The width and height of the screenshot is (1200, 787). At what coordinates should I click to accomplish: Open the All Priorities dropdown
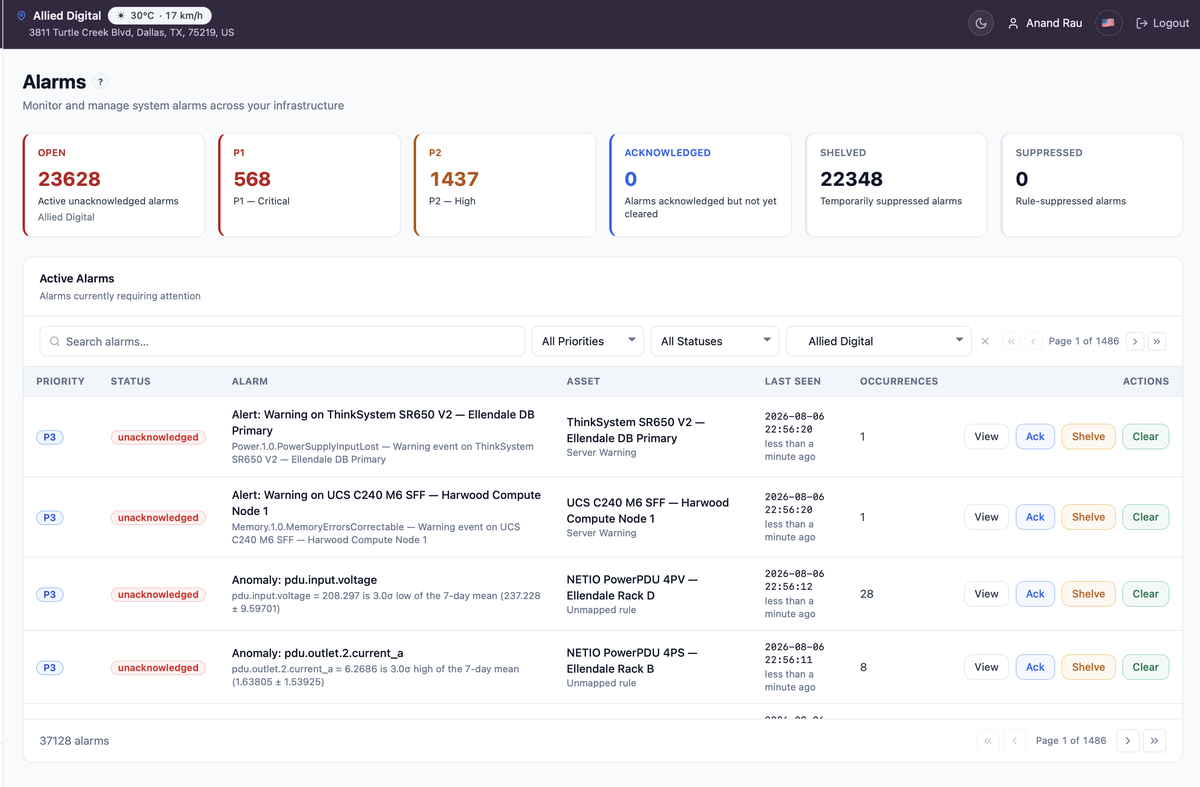click(x=588, y=341)
